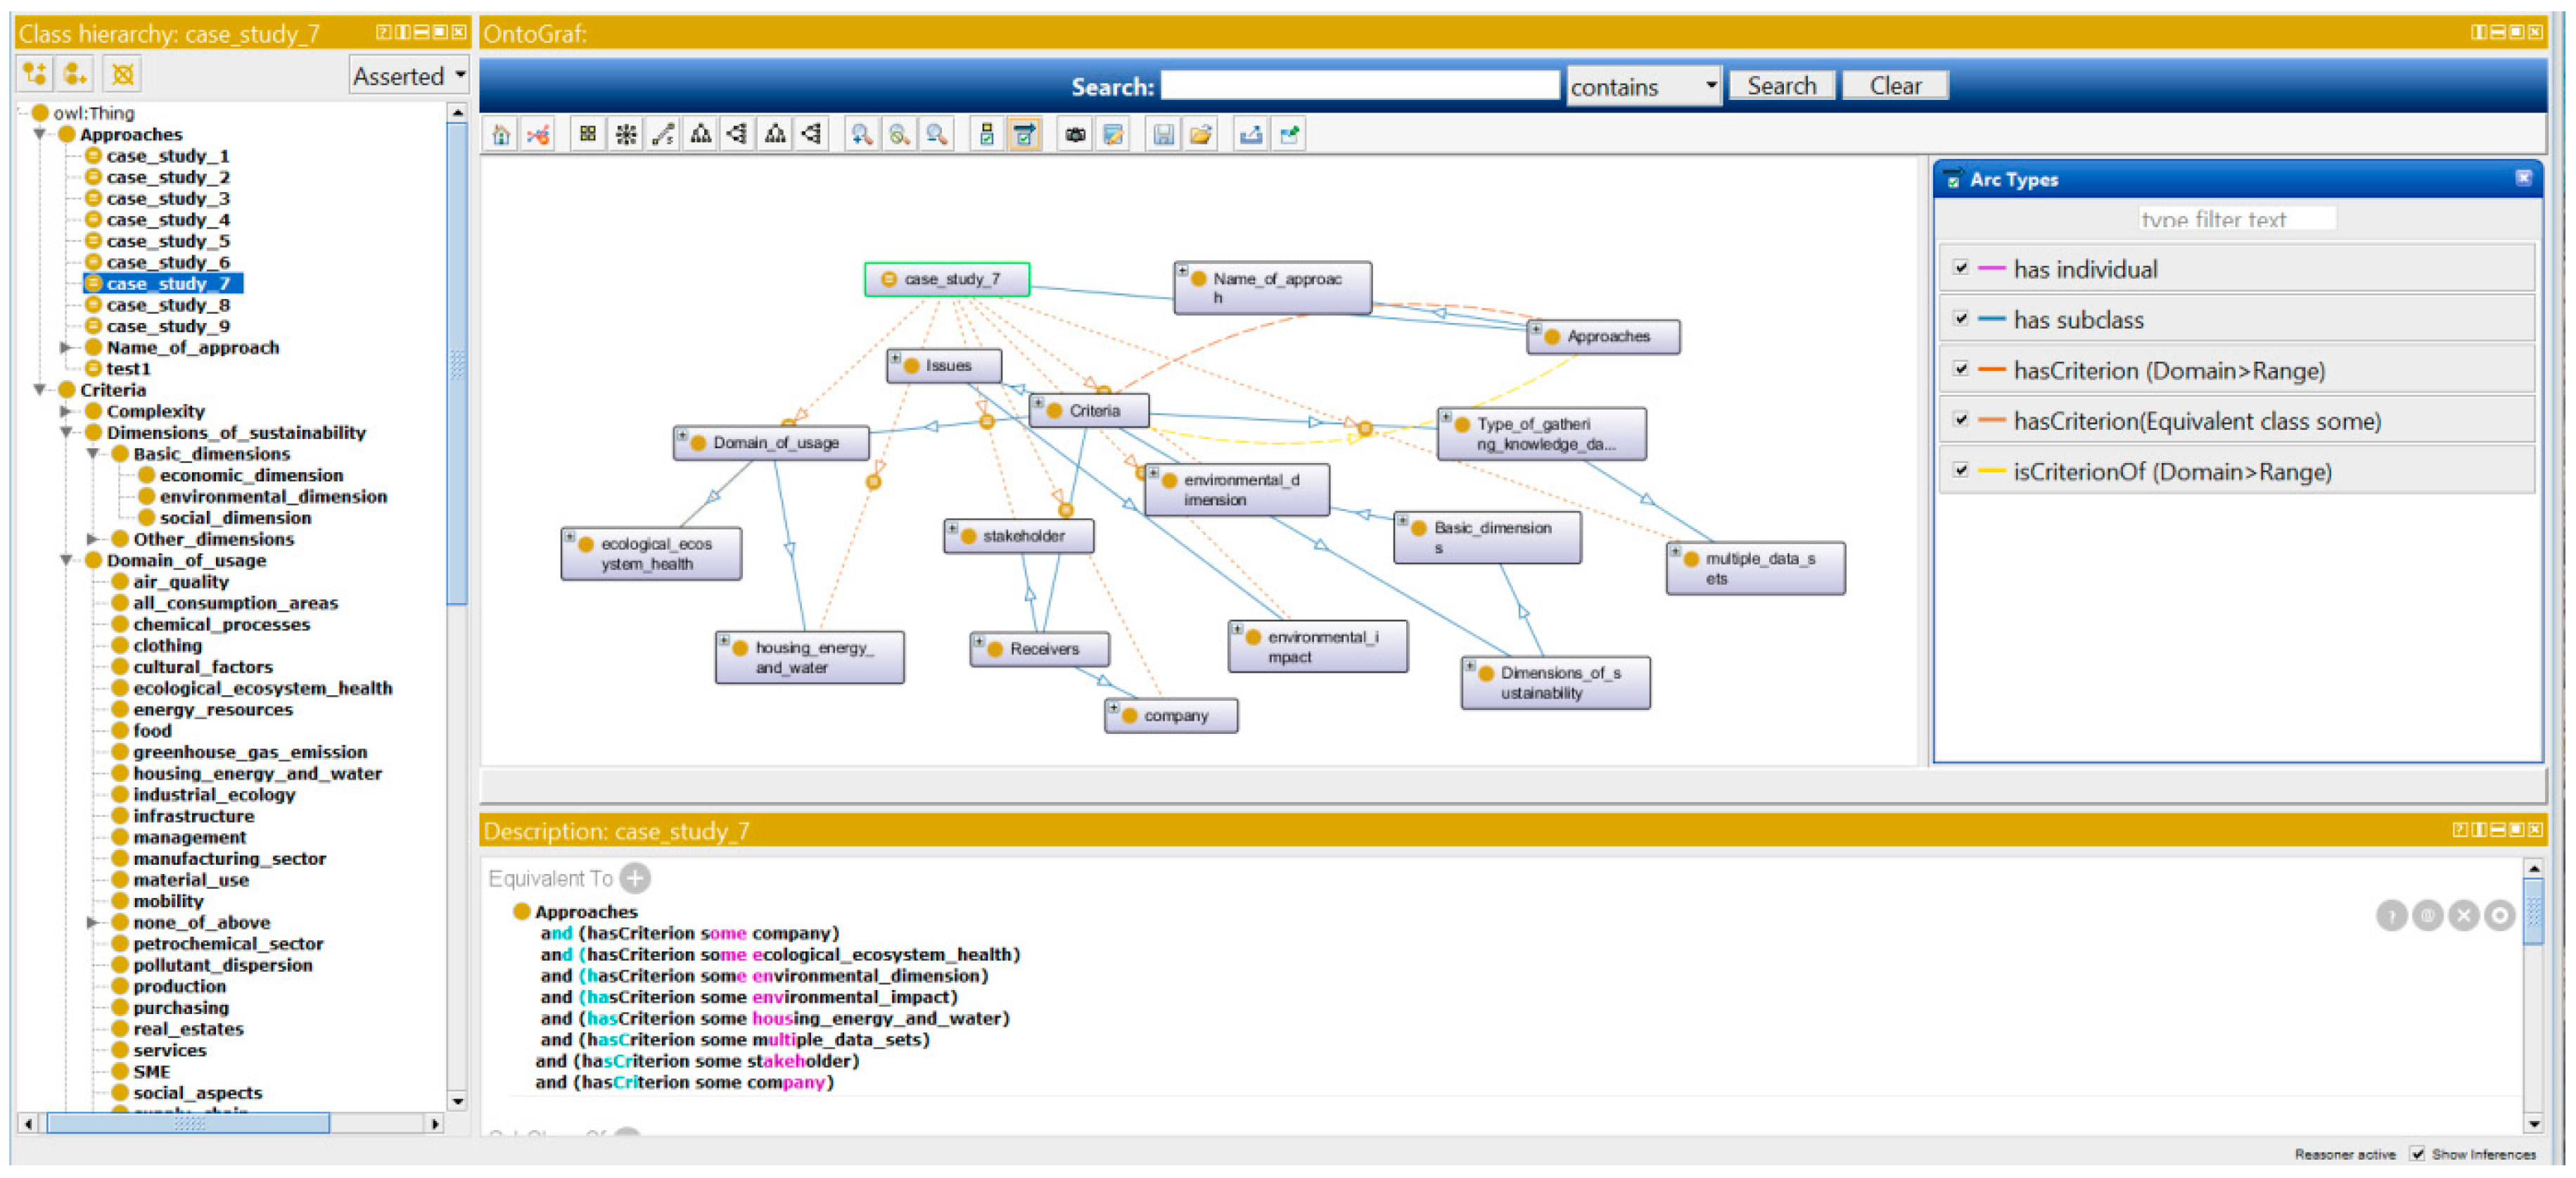Apply the radial layout icon

626,134
